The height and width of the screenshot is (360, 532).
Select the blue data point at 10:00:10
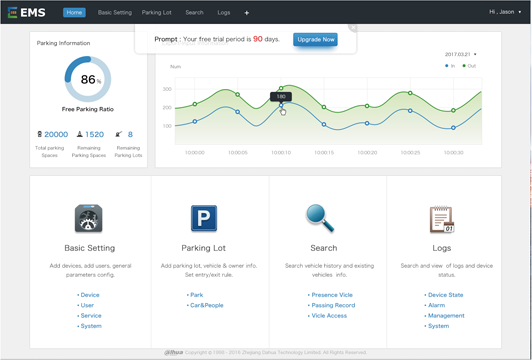(281, 106)
